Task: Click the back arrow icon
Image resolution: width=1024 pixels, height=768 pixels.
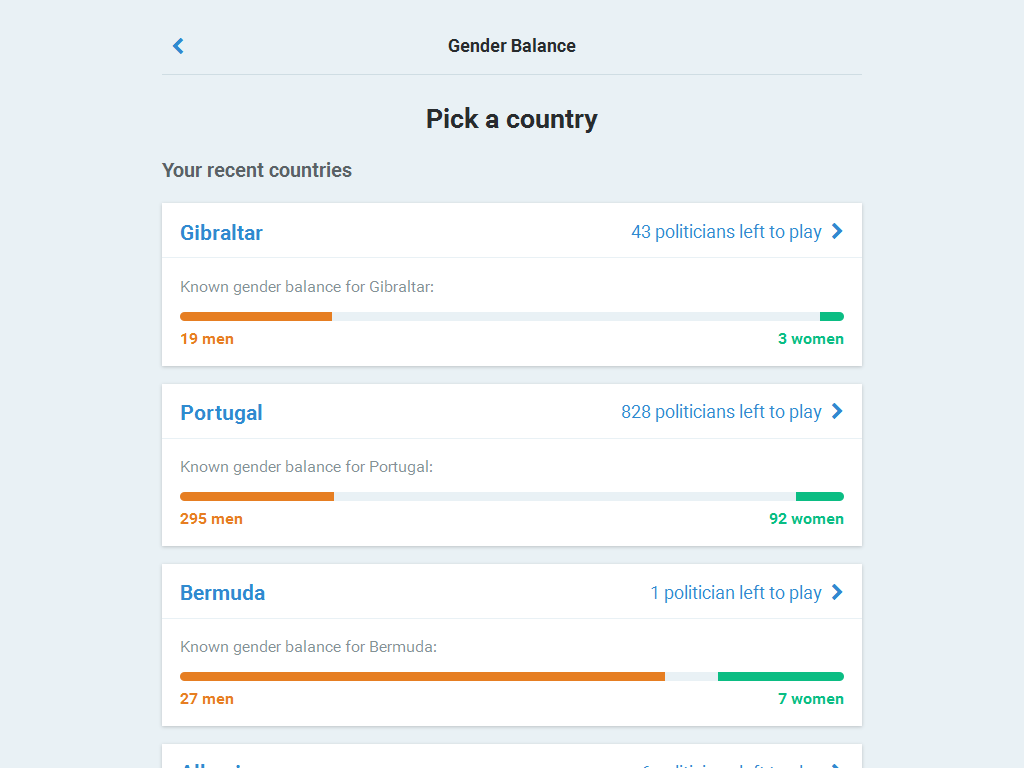Action: point(178,46)
